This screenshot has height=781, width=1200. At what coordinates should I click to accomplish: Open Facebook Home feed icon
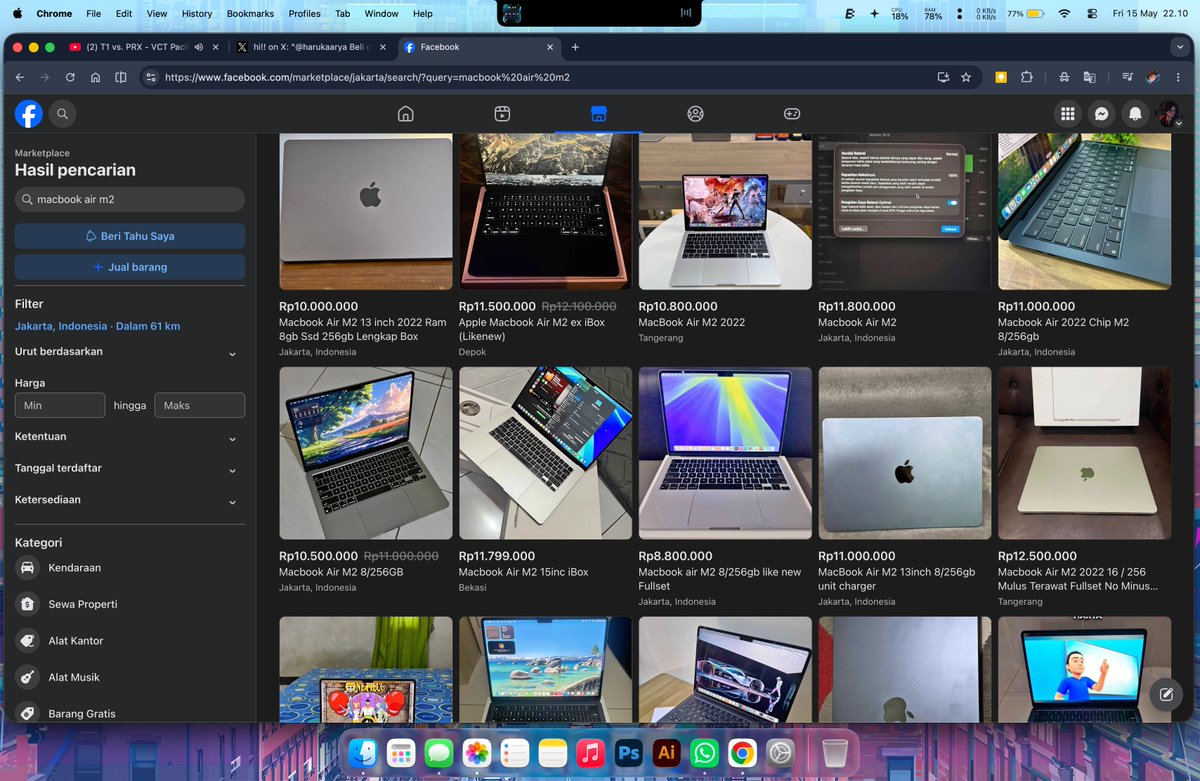406,114
